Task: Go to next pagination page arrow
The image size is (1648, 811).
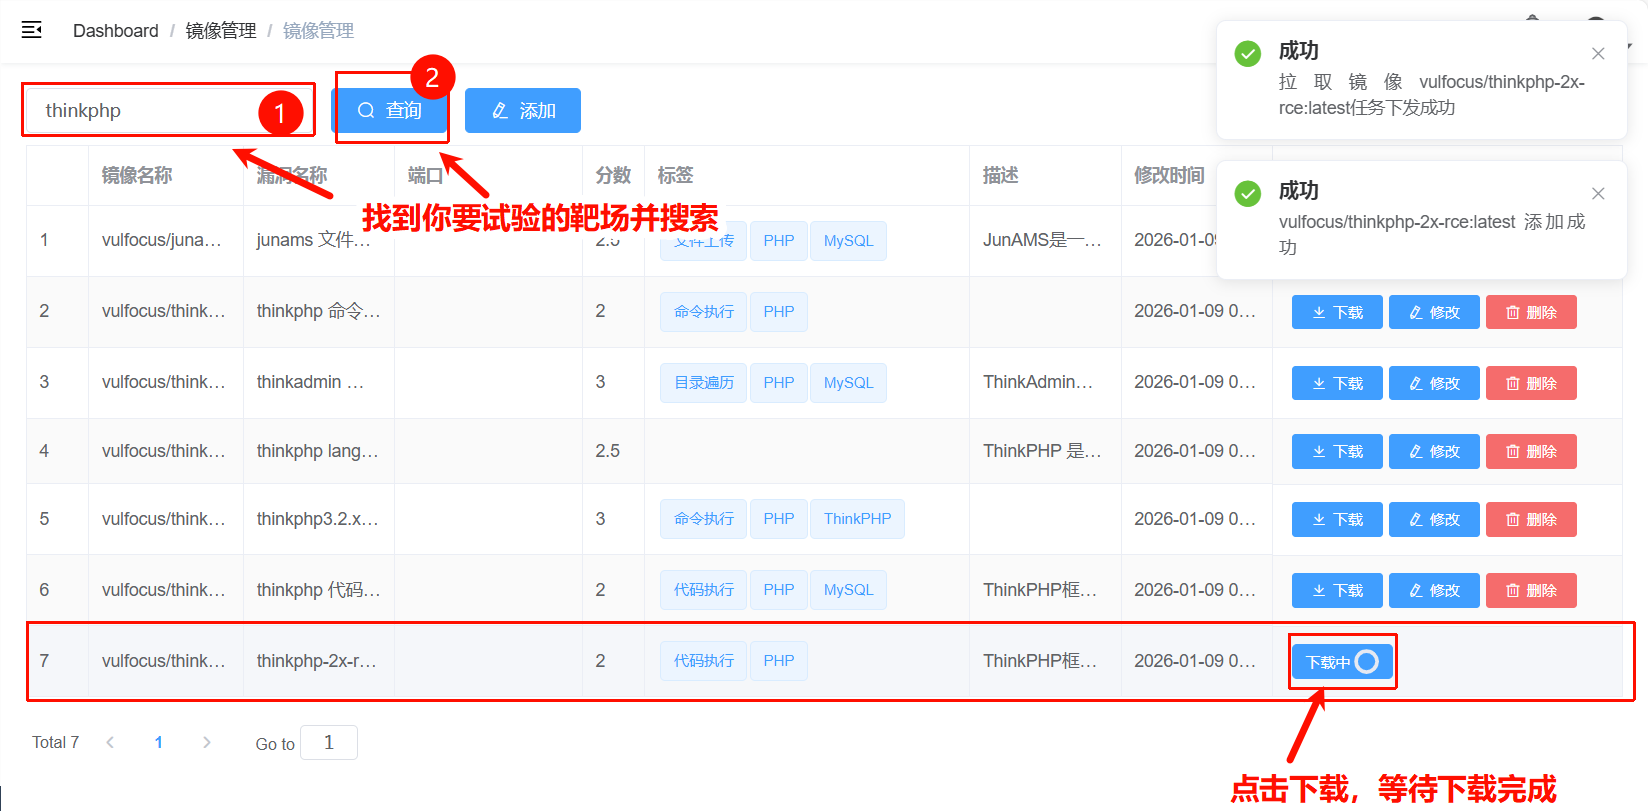Action: pos(207,742)
